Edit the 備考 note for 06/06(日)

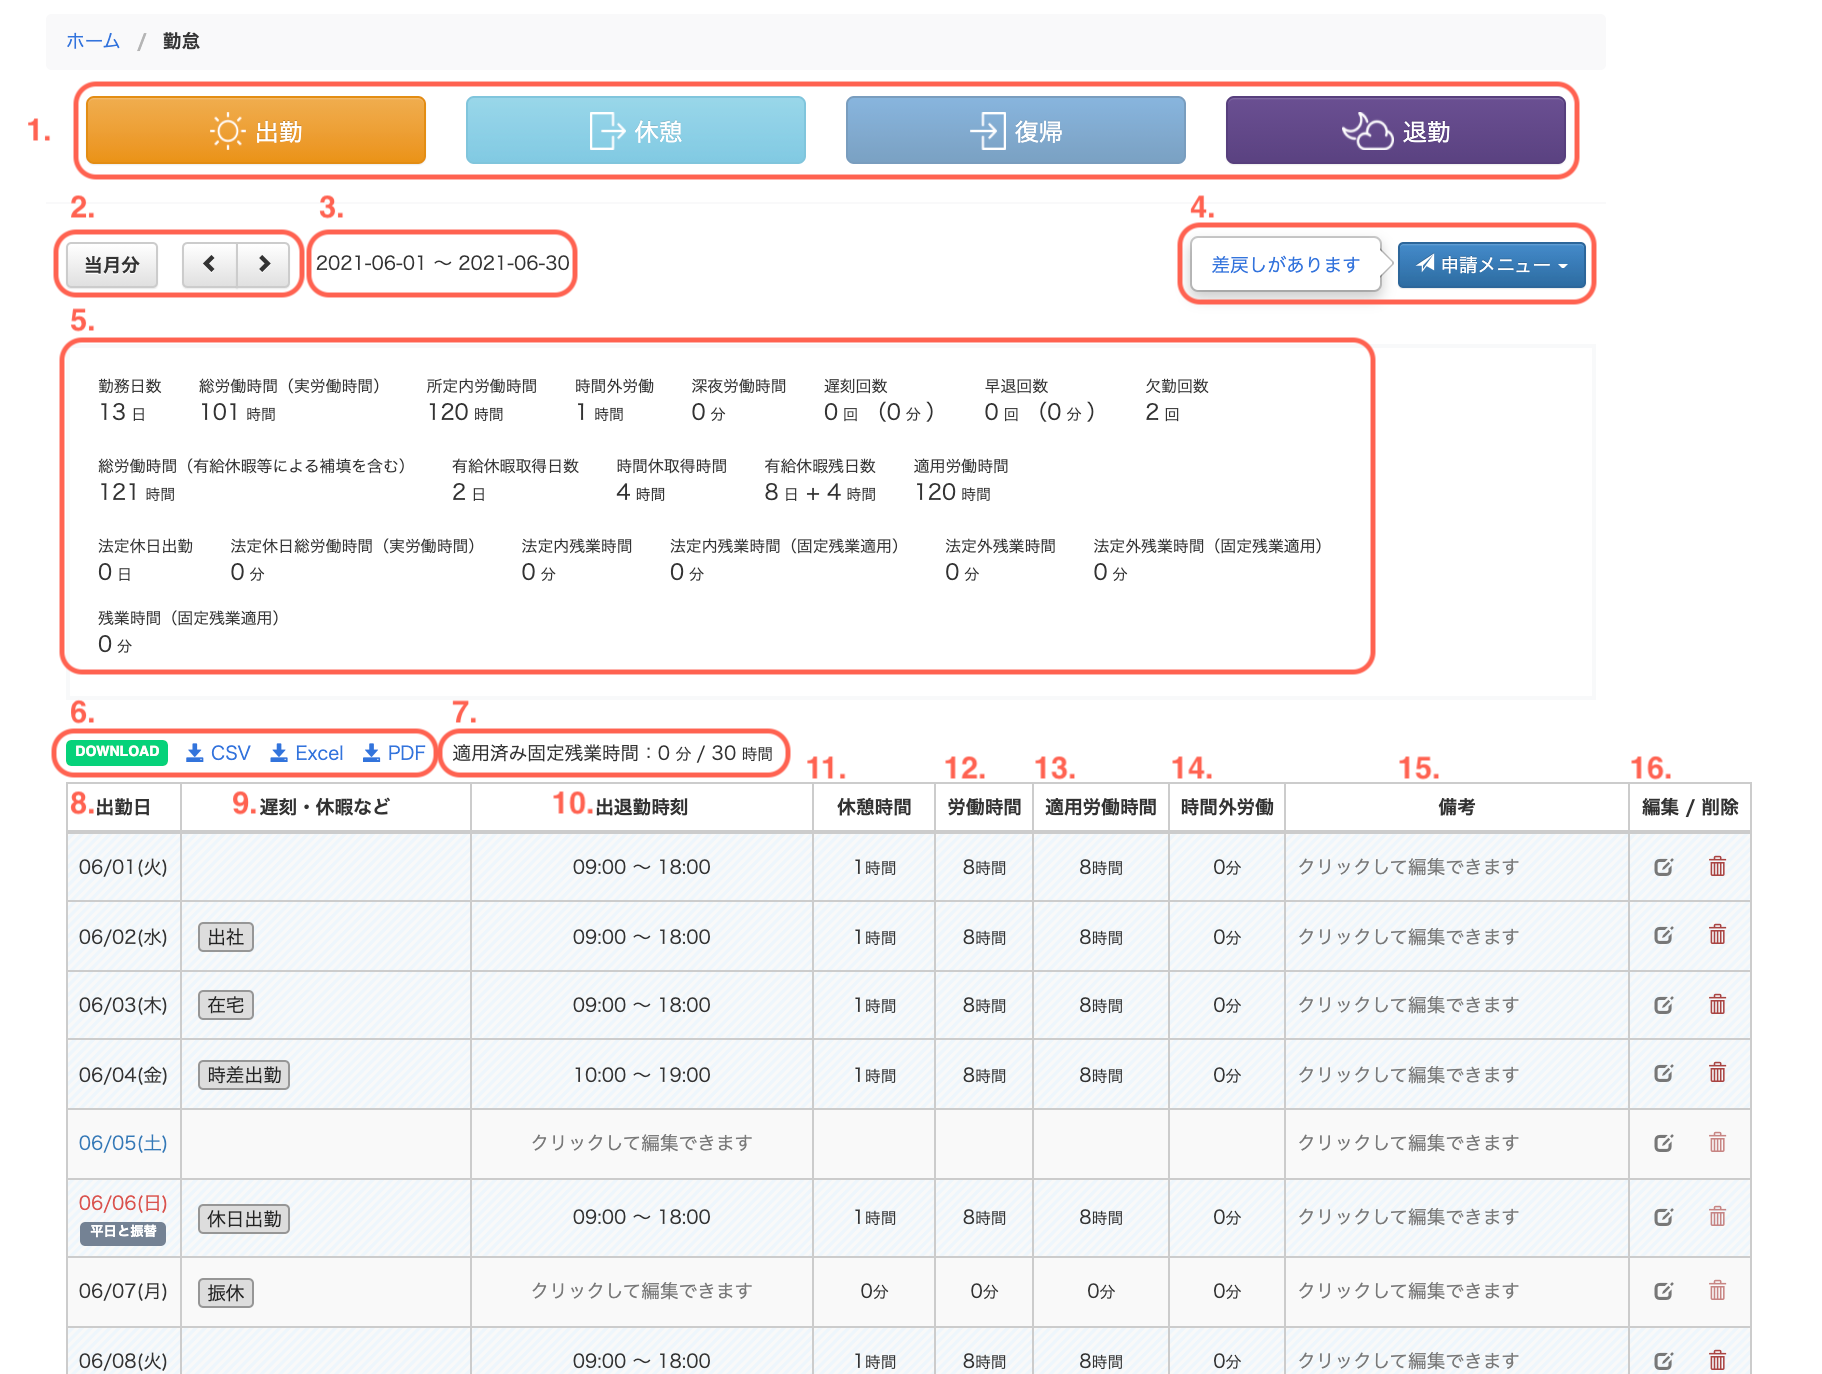(1456, 1217)
